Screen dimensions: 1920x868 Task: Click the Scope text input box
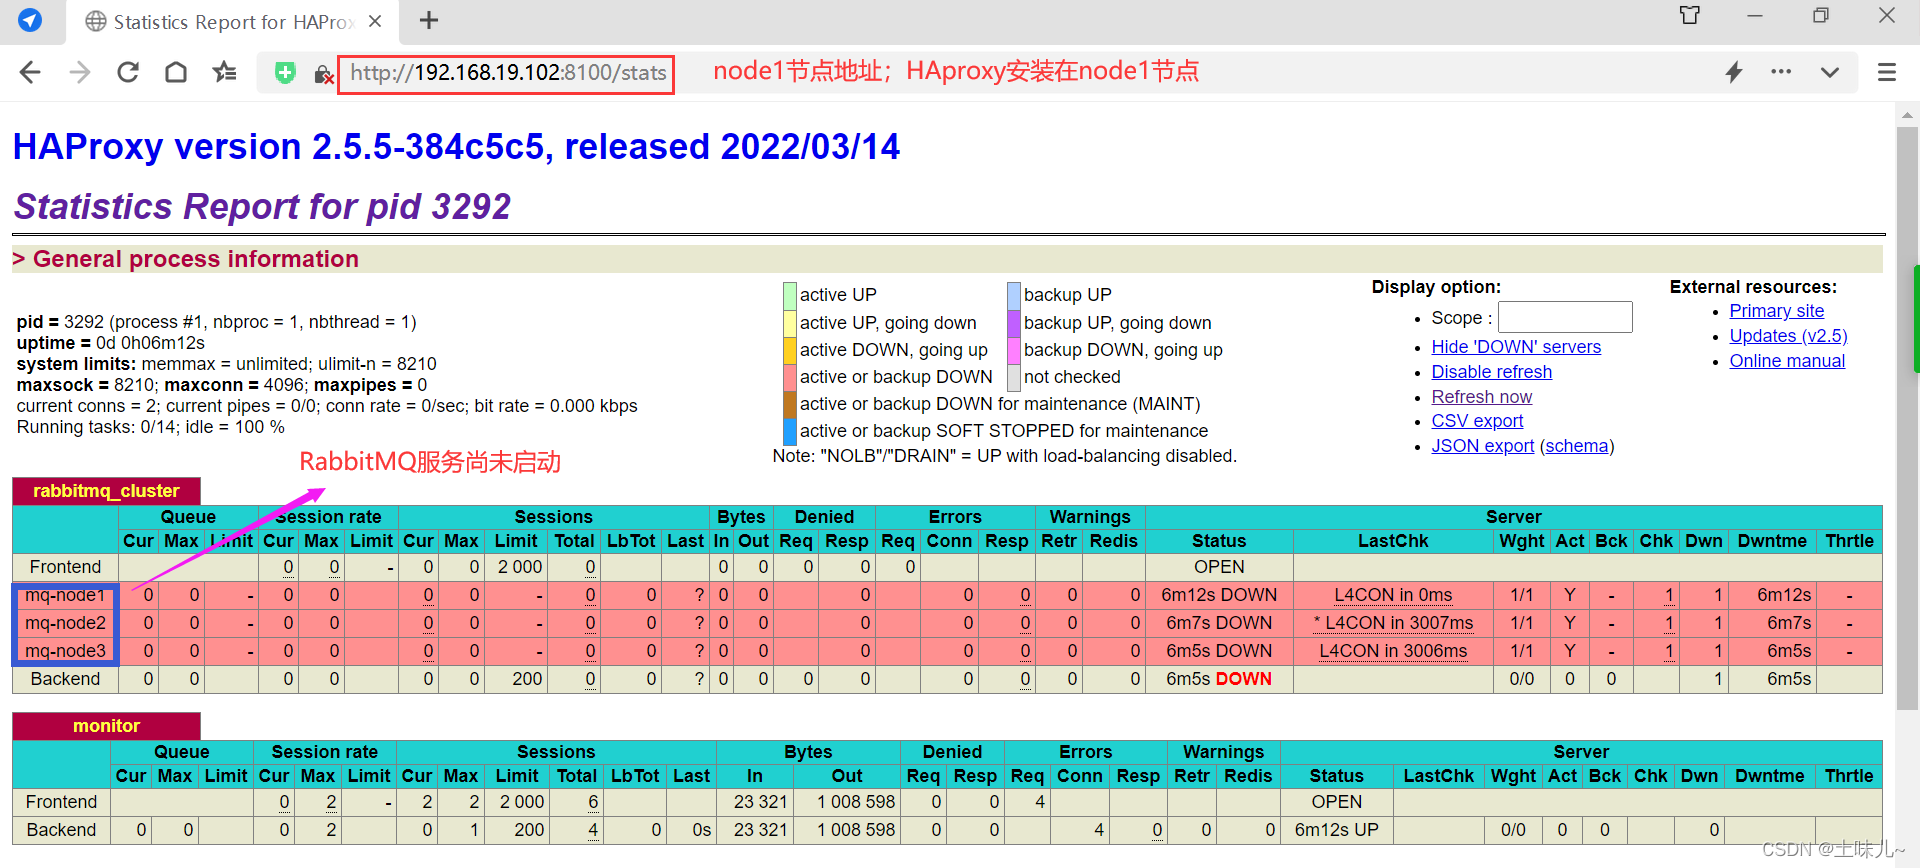(x=1565, y=317)
